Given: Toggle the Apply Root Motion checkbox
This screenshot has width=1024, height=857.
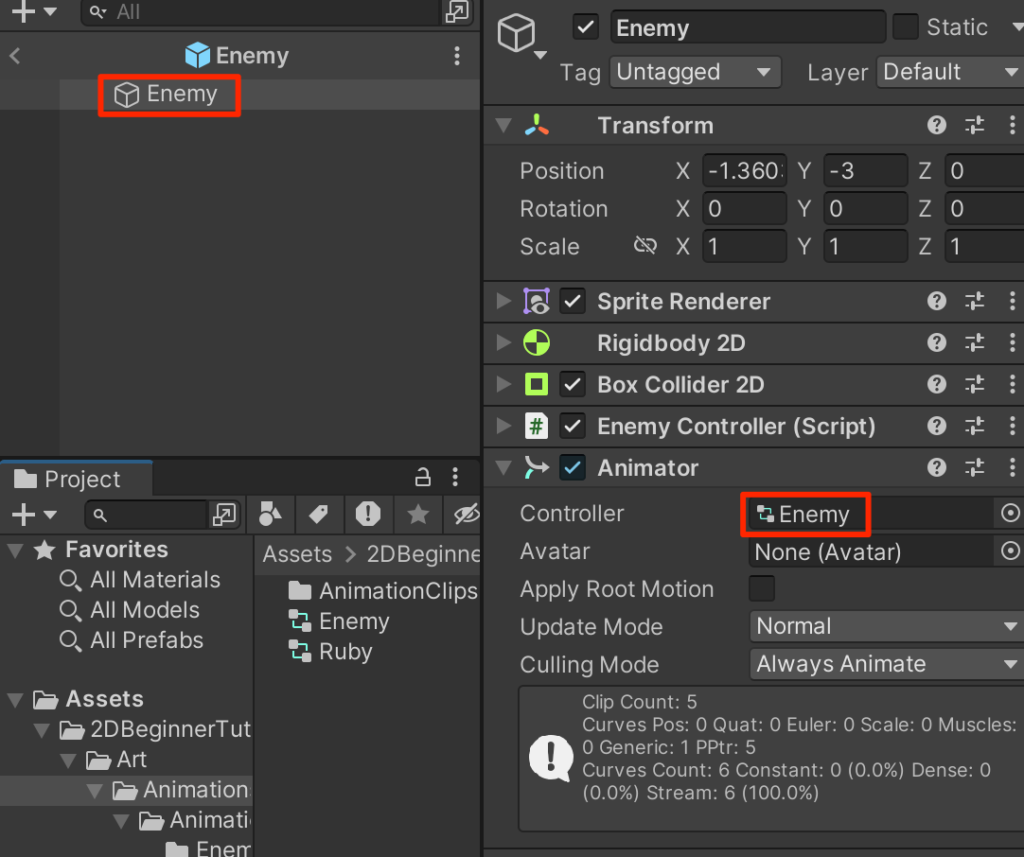Looking at the screenshot, I should coord(761,589).
